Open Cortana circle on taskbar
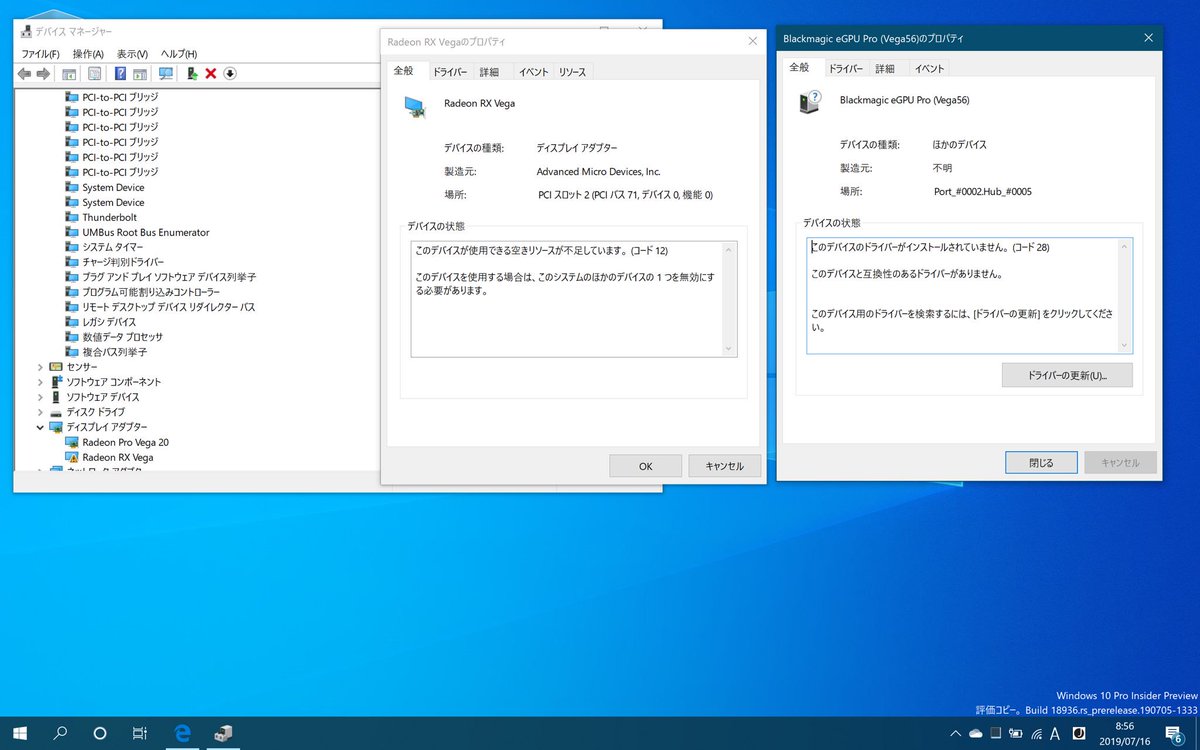This screenshot has height=750, width=1200. pyautogui.click(x=100, y=733)
